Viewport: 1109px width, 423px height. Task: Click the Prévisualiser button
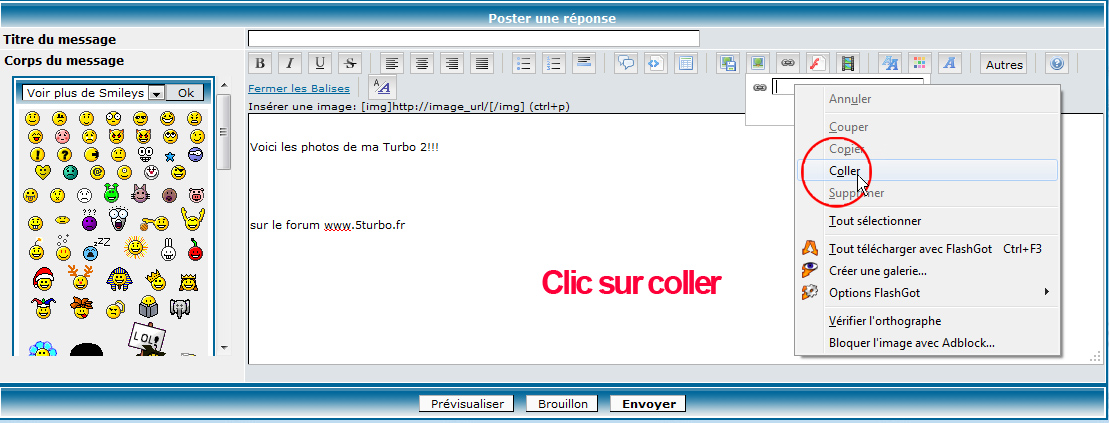465,404
